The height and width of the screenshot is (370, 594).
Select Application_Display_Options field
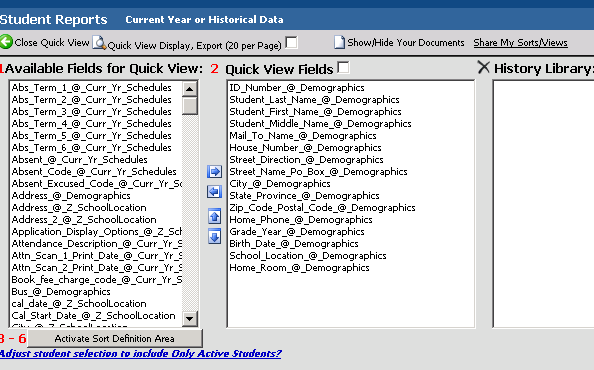click(x=96, y=232)
